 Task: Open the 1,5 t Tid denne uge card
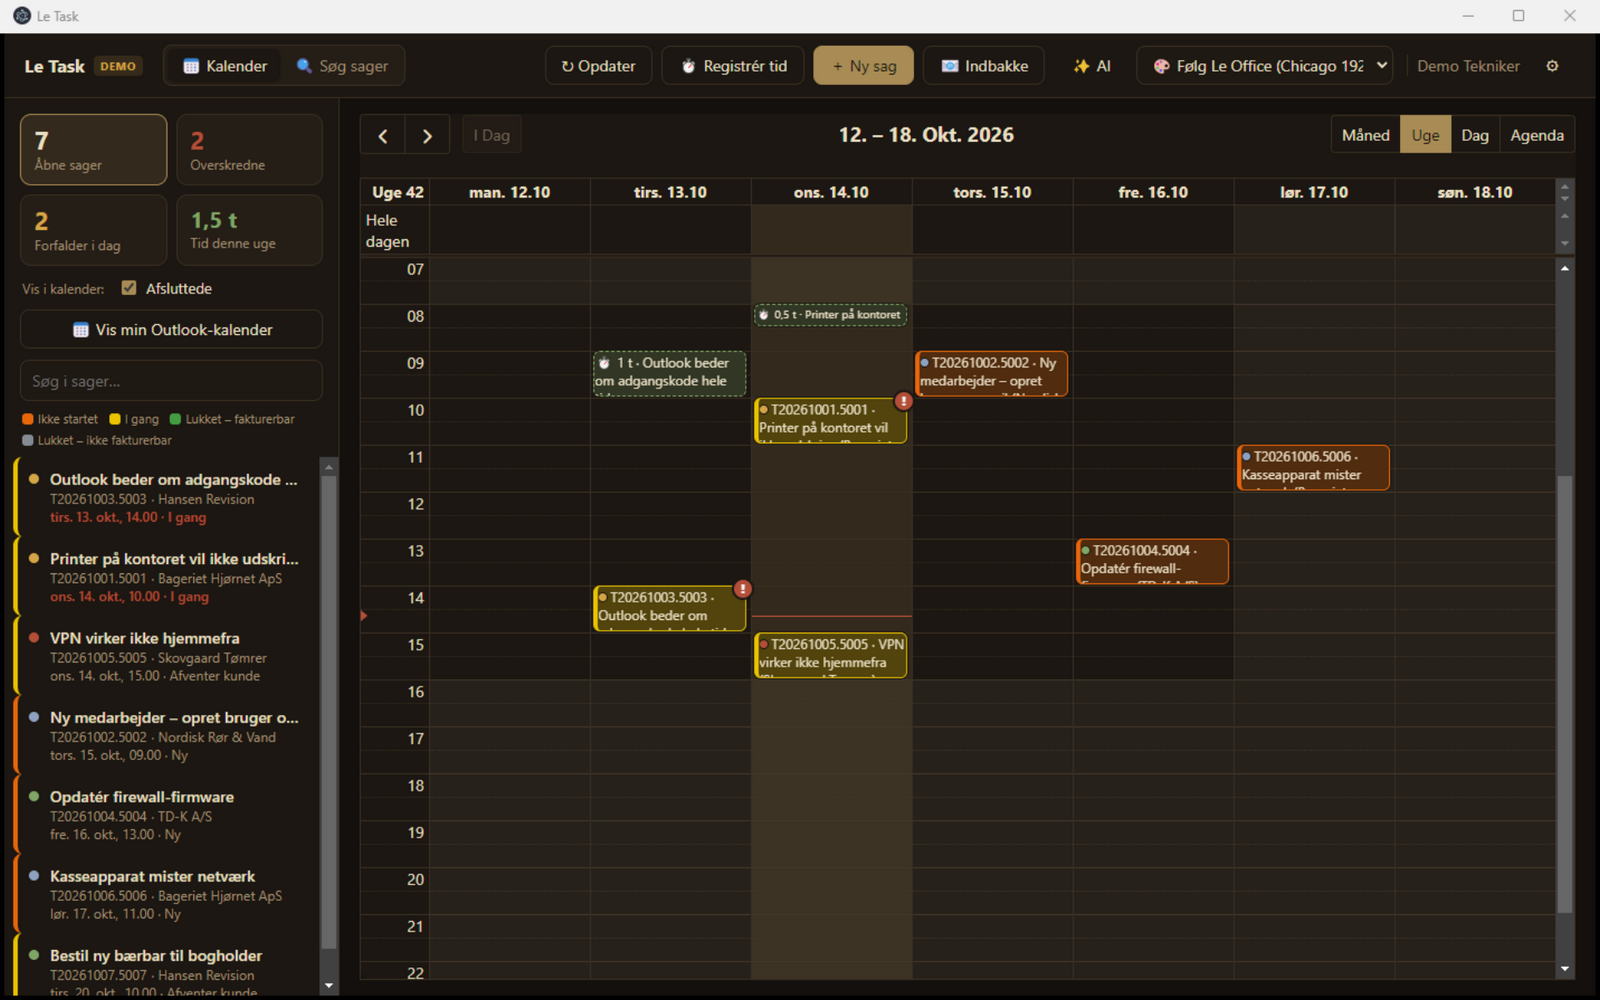(249, 230)
